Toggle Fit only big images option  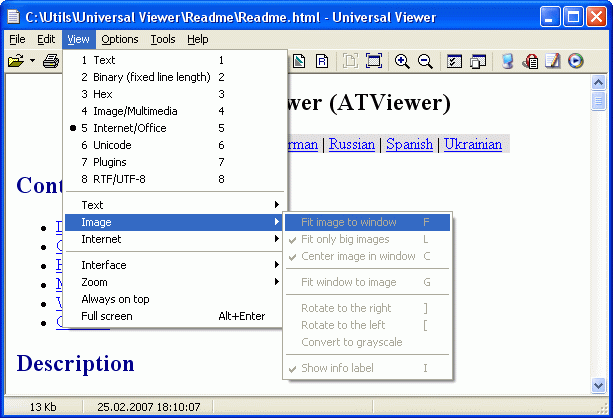(x=367, y=239)
